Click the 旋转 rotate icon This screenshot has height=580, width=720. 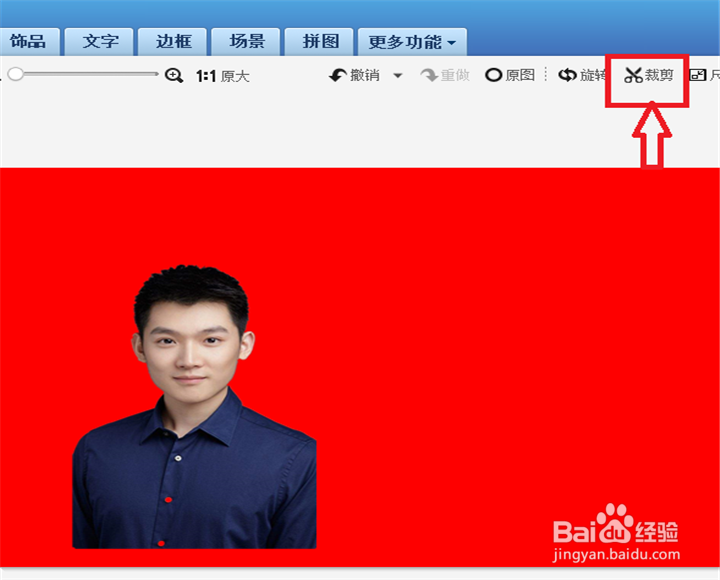tap(568, 75)
